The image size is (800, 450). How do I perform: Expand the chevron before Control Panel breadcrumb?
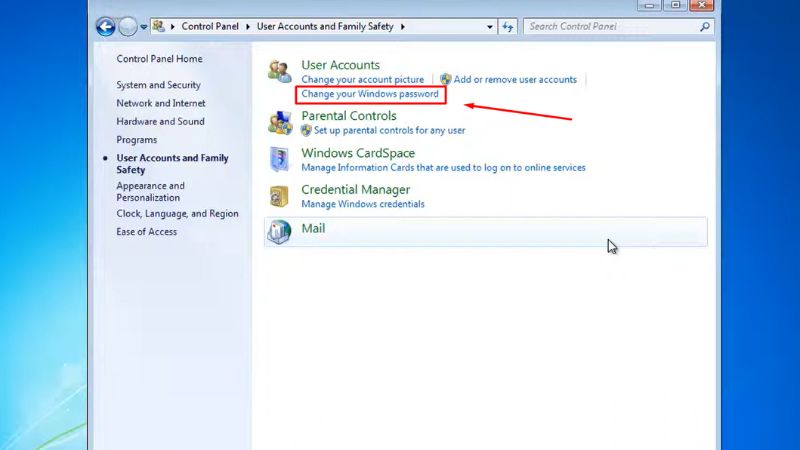pos(172,27)
